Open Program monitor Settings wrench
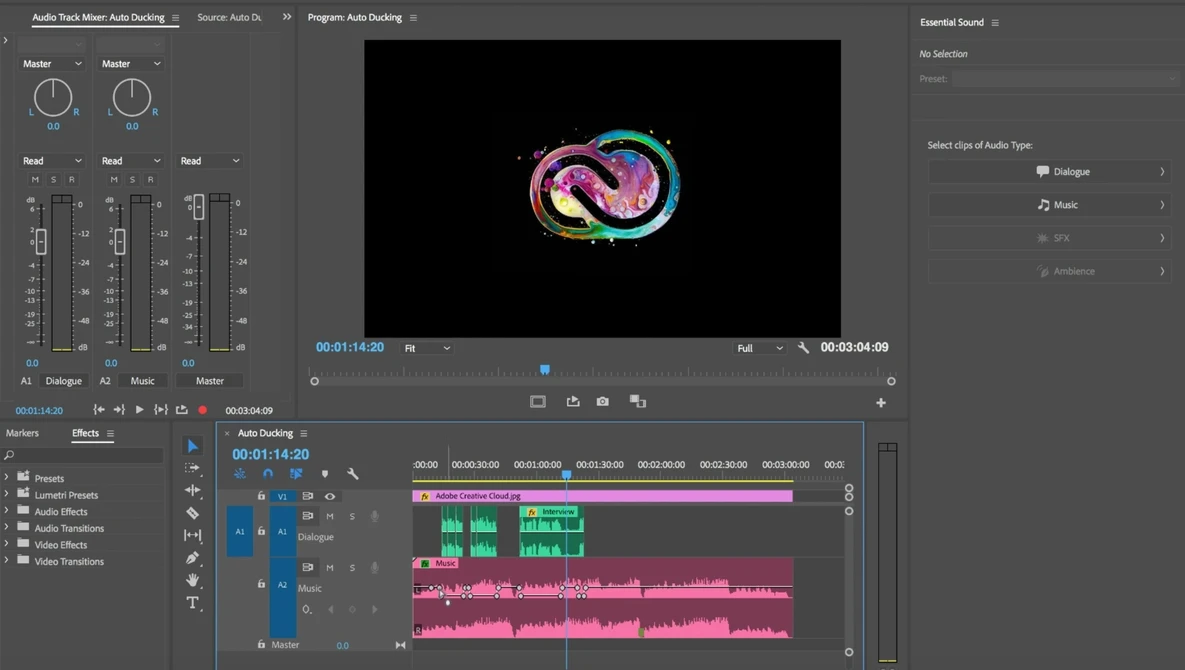The image size is (1185, 670). (803, 347)
